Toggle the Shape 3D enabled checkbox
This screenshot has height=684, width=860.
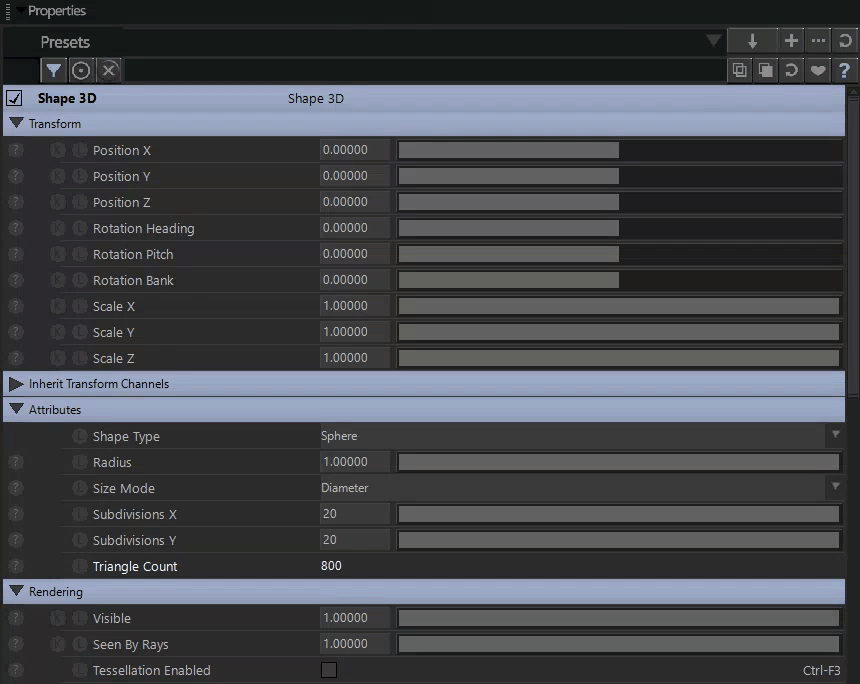coord(14,98)
